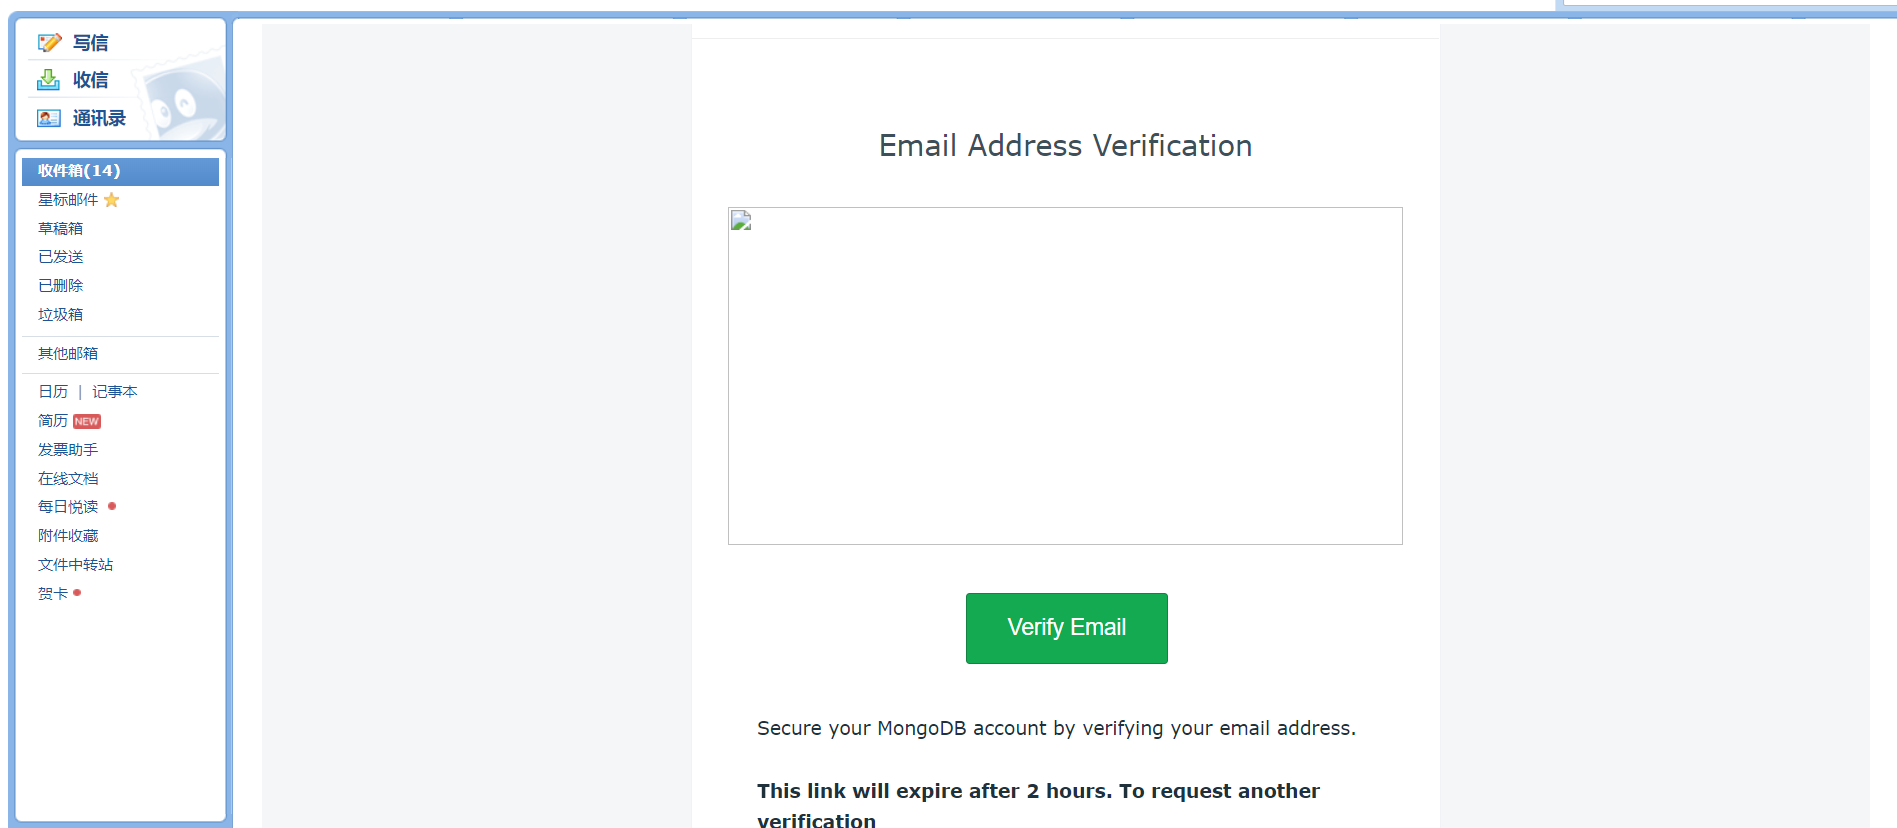The height and width of the screenshot is (828, 1897).
Task: Click the broken image icon in the email
Action: [741, 221]
